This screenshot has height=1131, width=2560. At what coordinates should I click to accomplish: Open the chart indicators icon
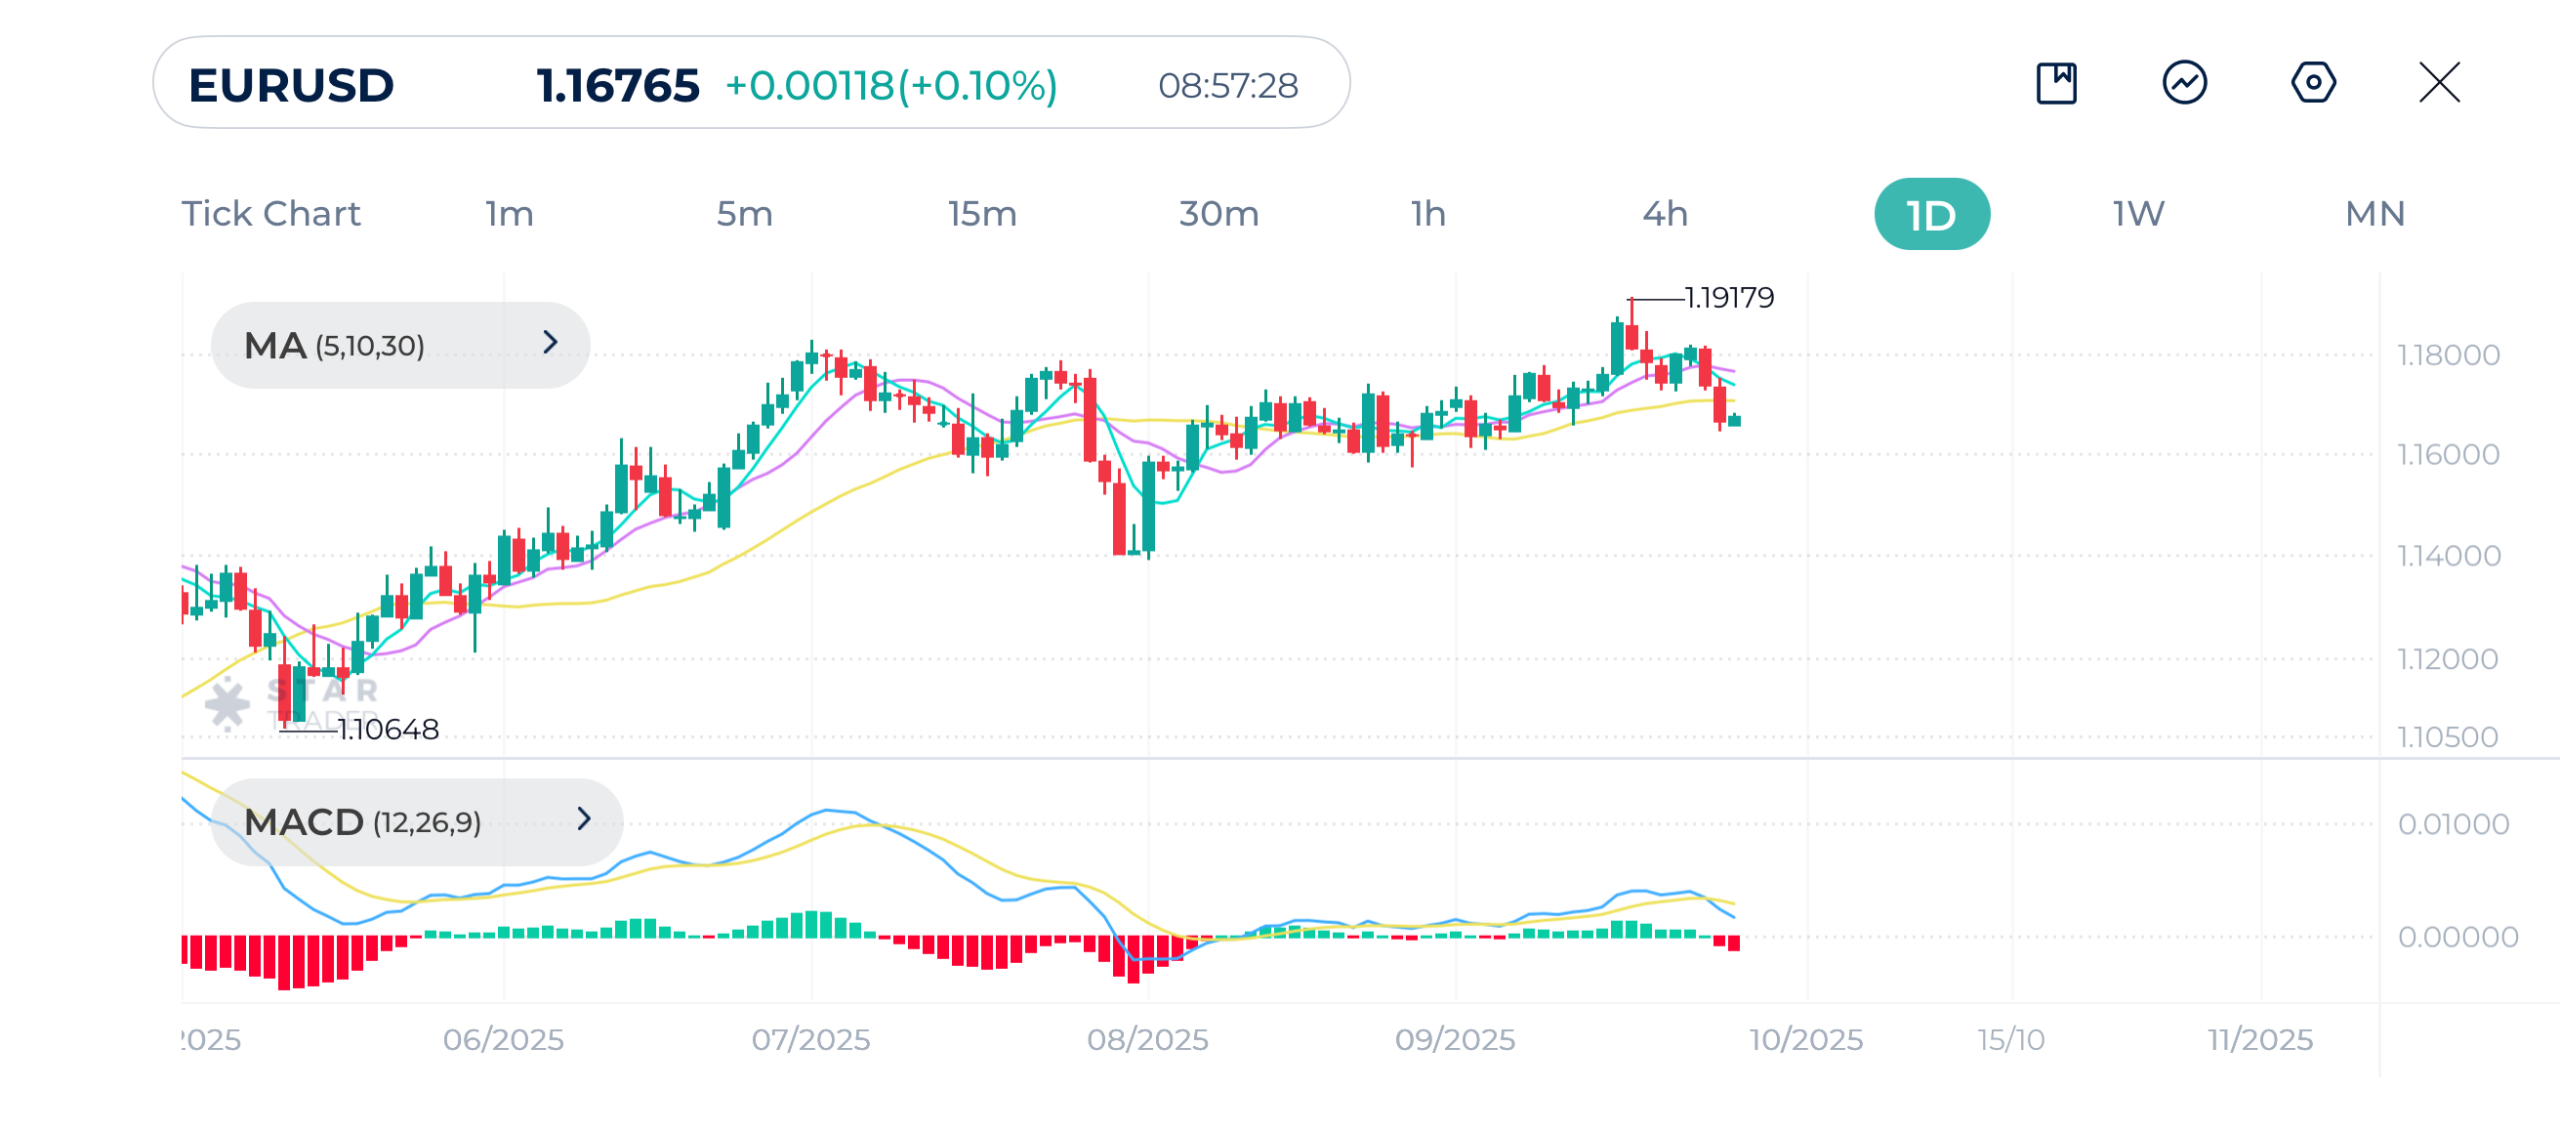tap(2184, 83)
